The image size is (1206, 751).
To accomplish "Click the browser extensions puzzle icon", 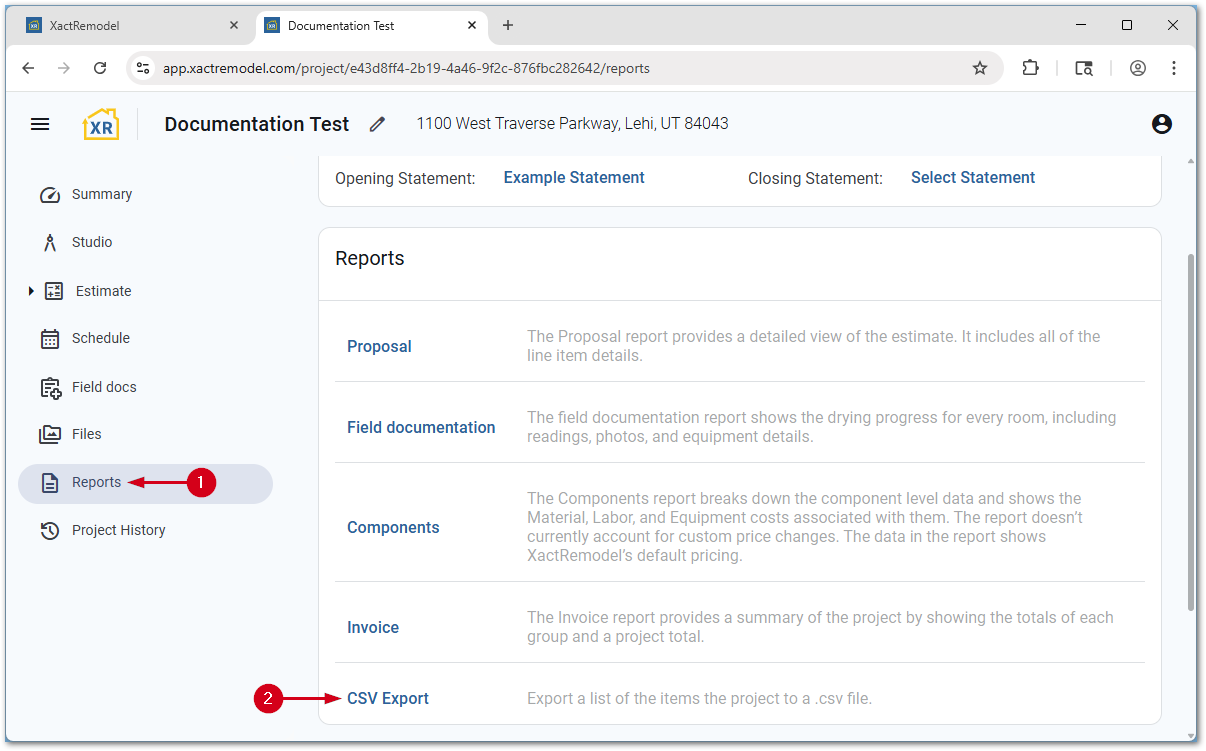I will click(1030, 68).
